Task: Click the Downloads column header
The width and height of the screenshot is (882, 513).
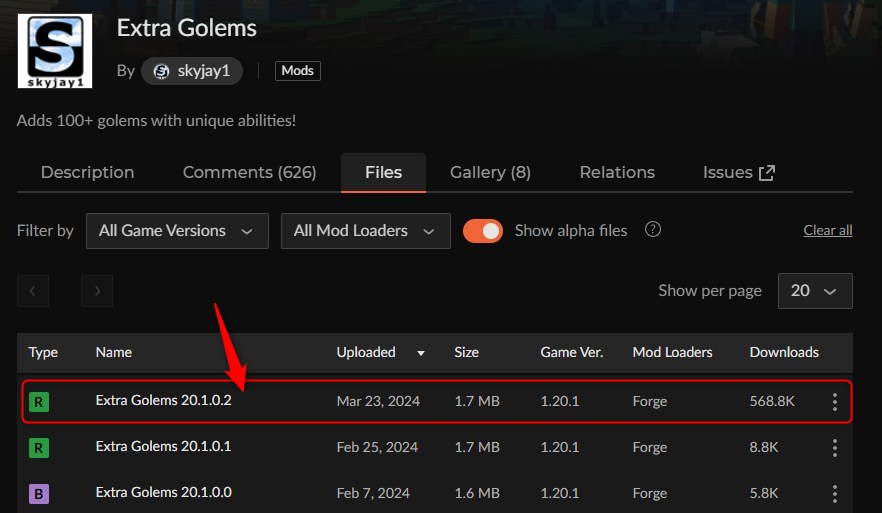Action: tap(784, 352)
